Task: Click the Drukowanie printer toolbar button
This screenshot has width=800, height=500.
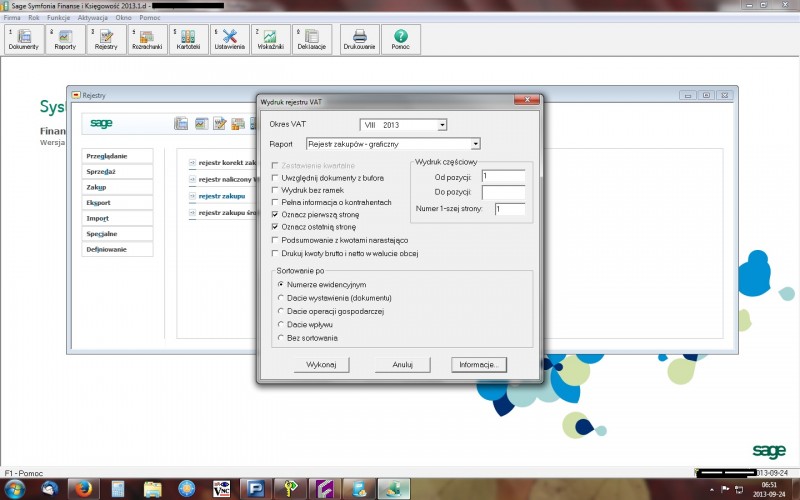Action: pos(360,39)
